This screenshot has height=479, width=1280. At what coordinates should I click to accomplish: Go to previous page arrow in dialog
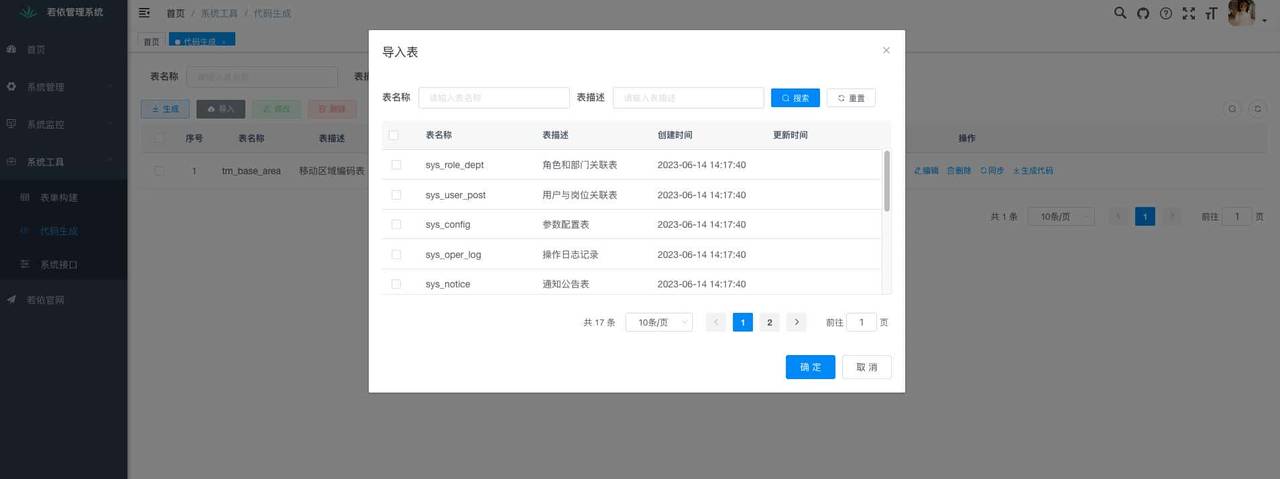(716, 322)
